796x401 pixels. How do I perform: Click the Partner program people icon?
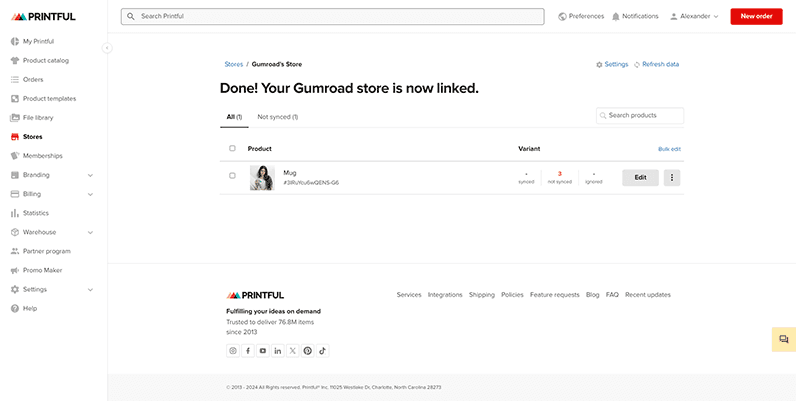click(x=15, y=251)
